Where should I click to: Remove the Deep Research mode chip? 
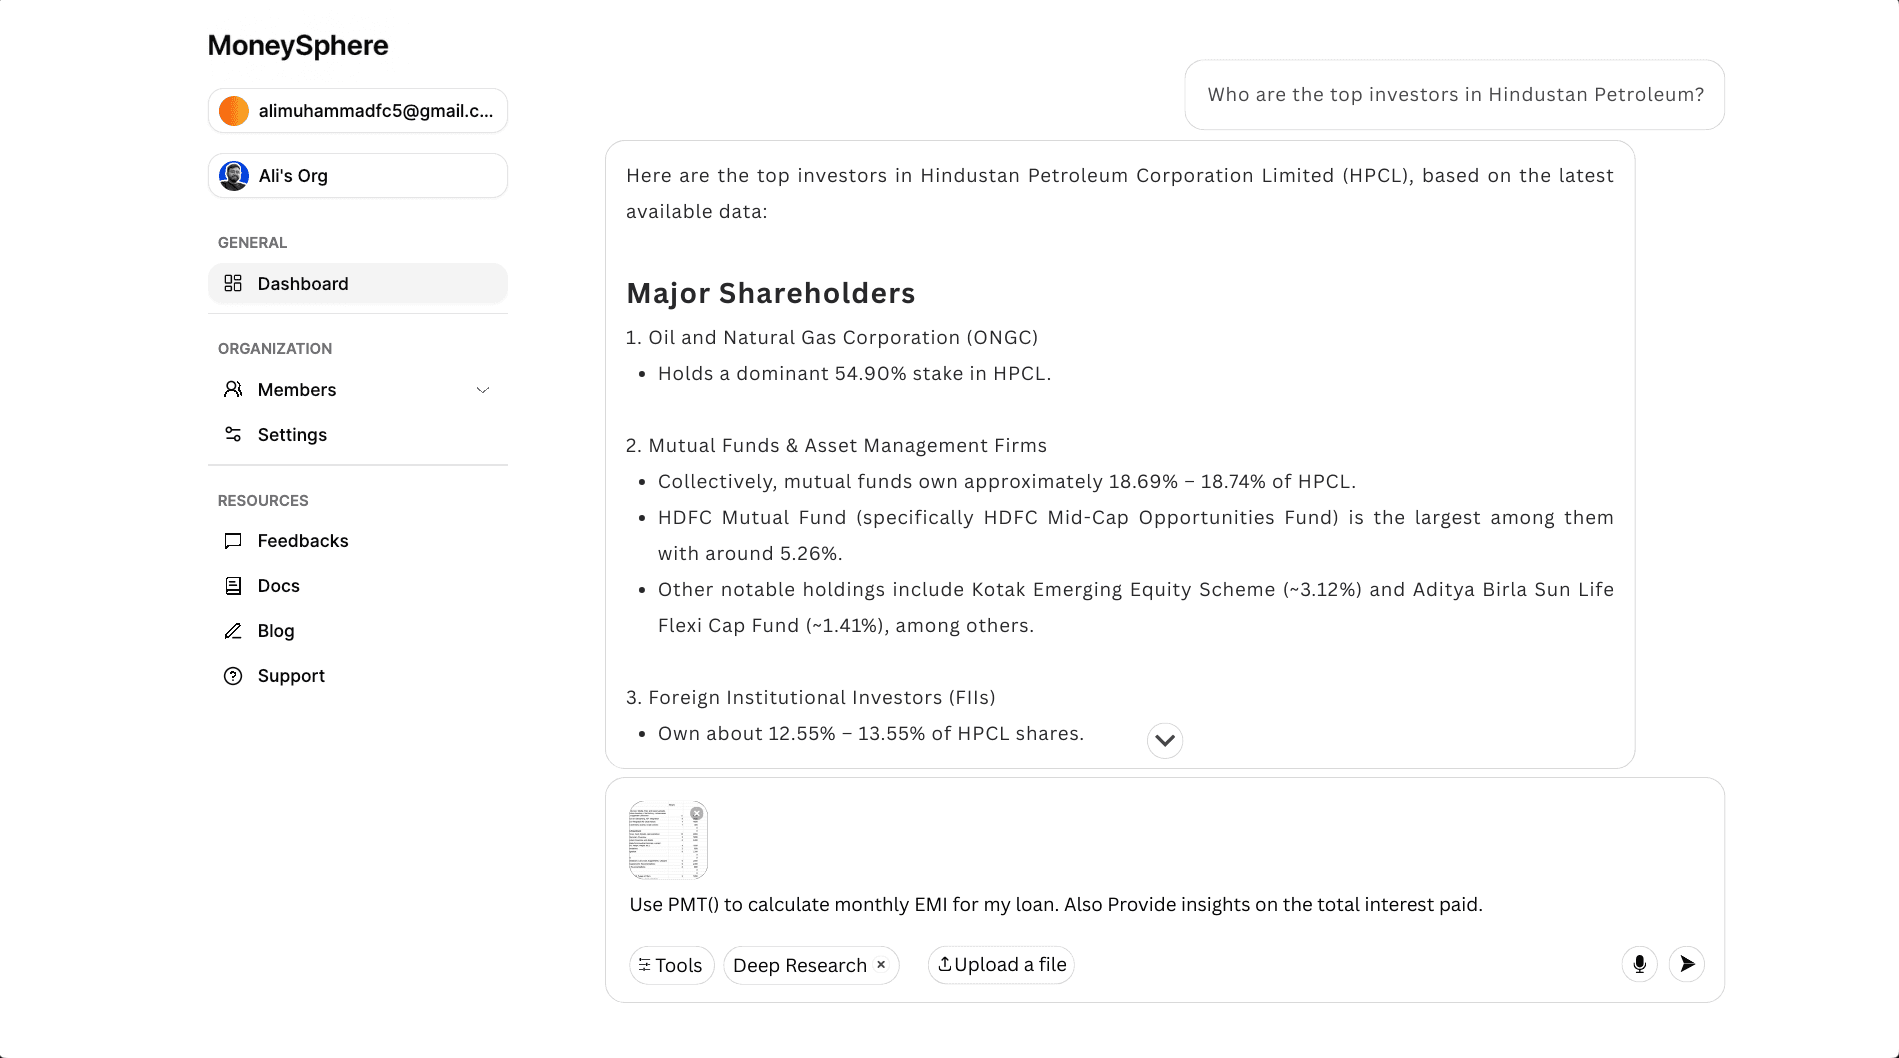[881, 965]
